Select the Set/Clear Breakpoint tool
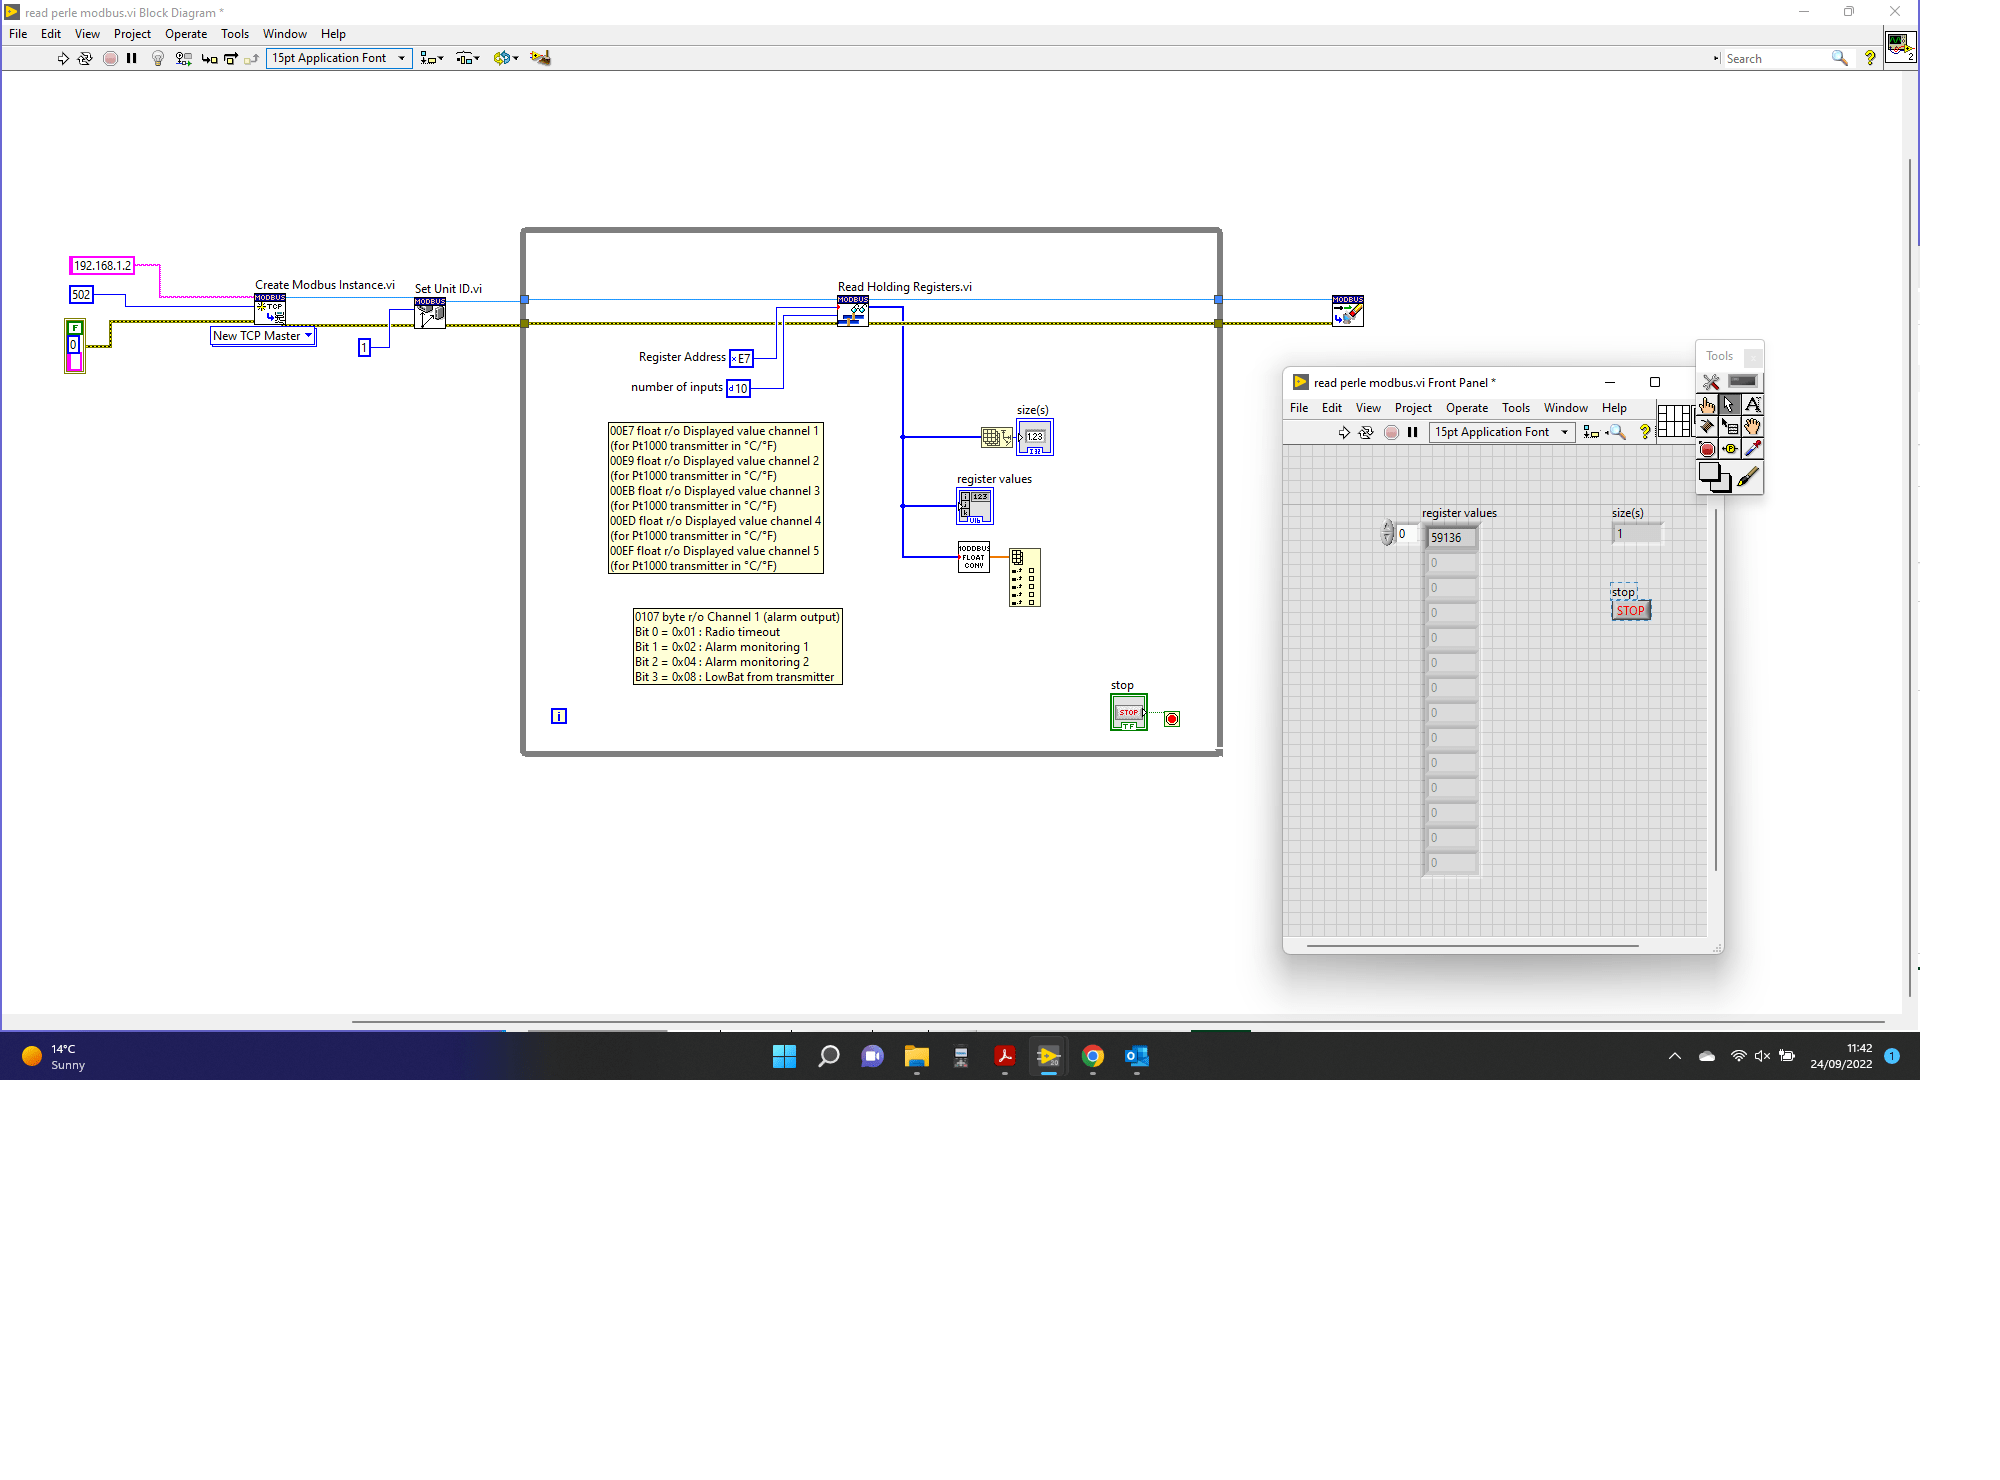 coord(1708,449)
